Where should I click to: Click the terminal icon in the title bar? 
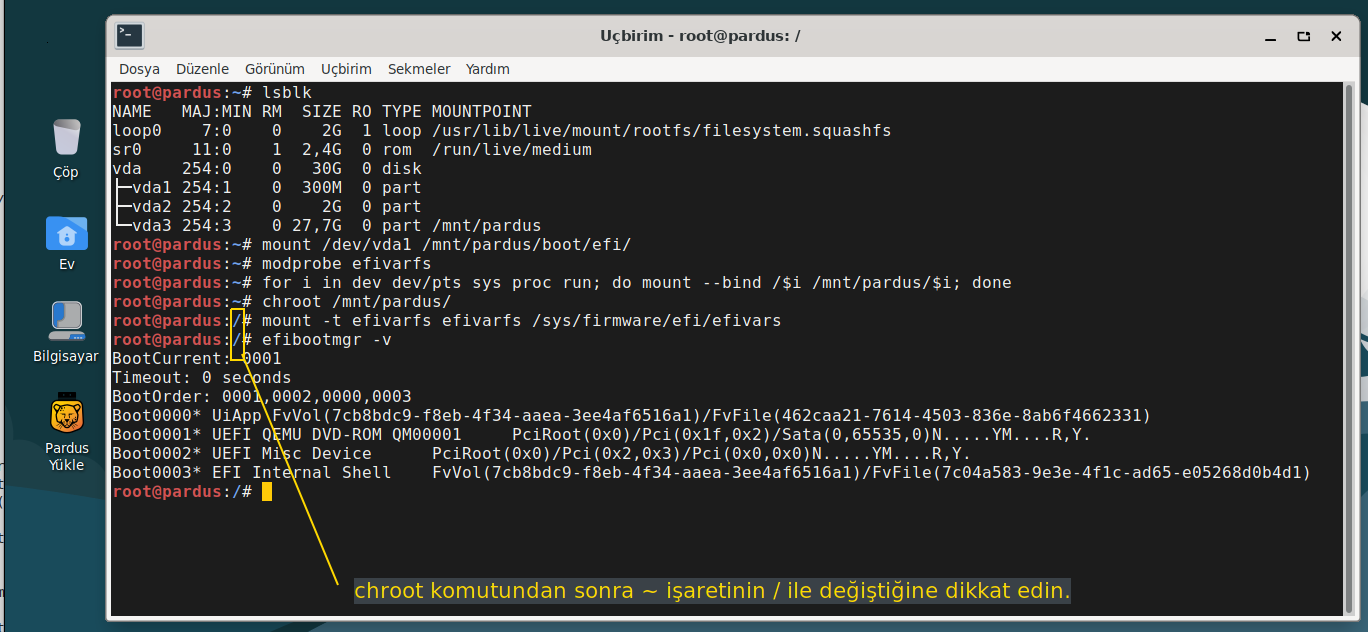(x=130, y=35)
